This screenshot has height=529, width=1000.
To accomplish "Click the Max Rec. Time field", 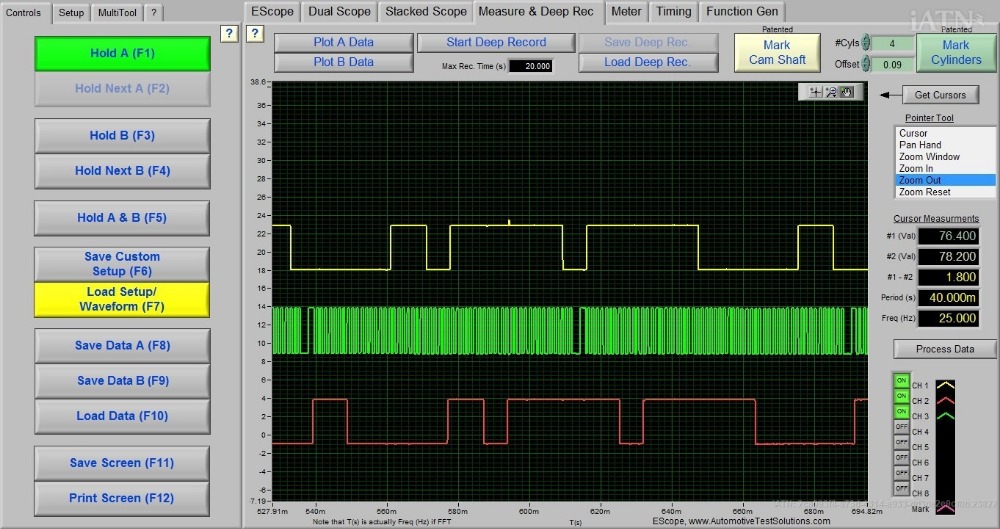I will 531,66.
